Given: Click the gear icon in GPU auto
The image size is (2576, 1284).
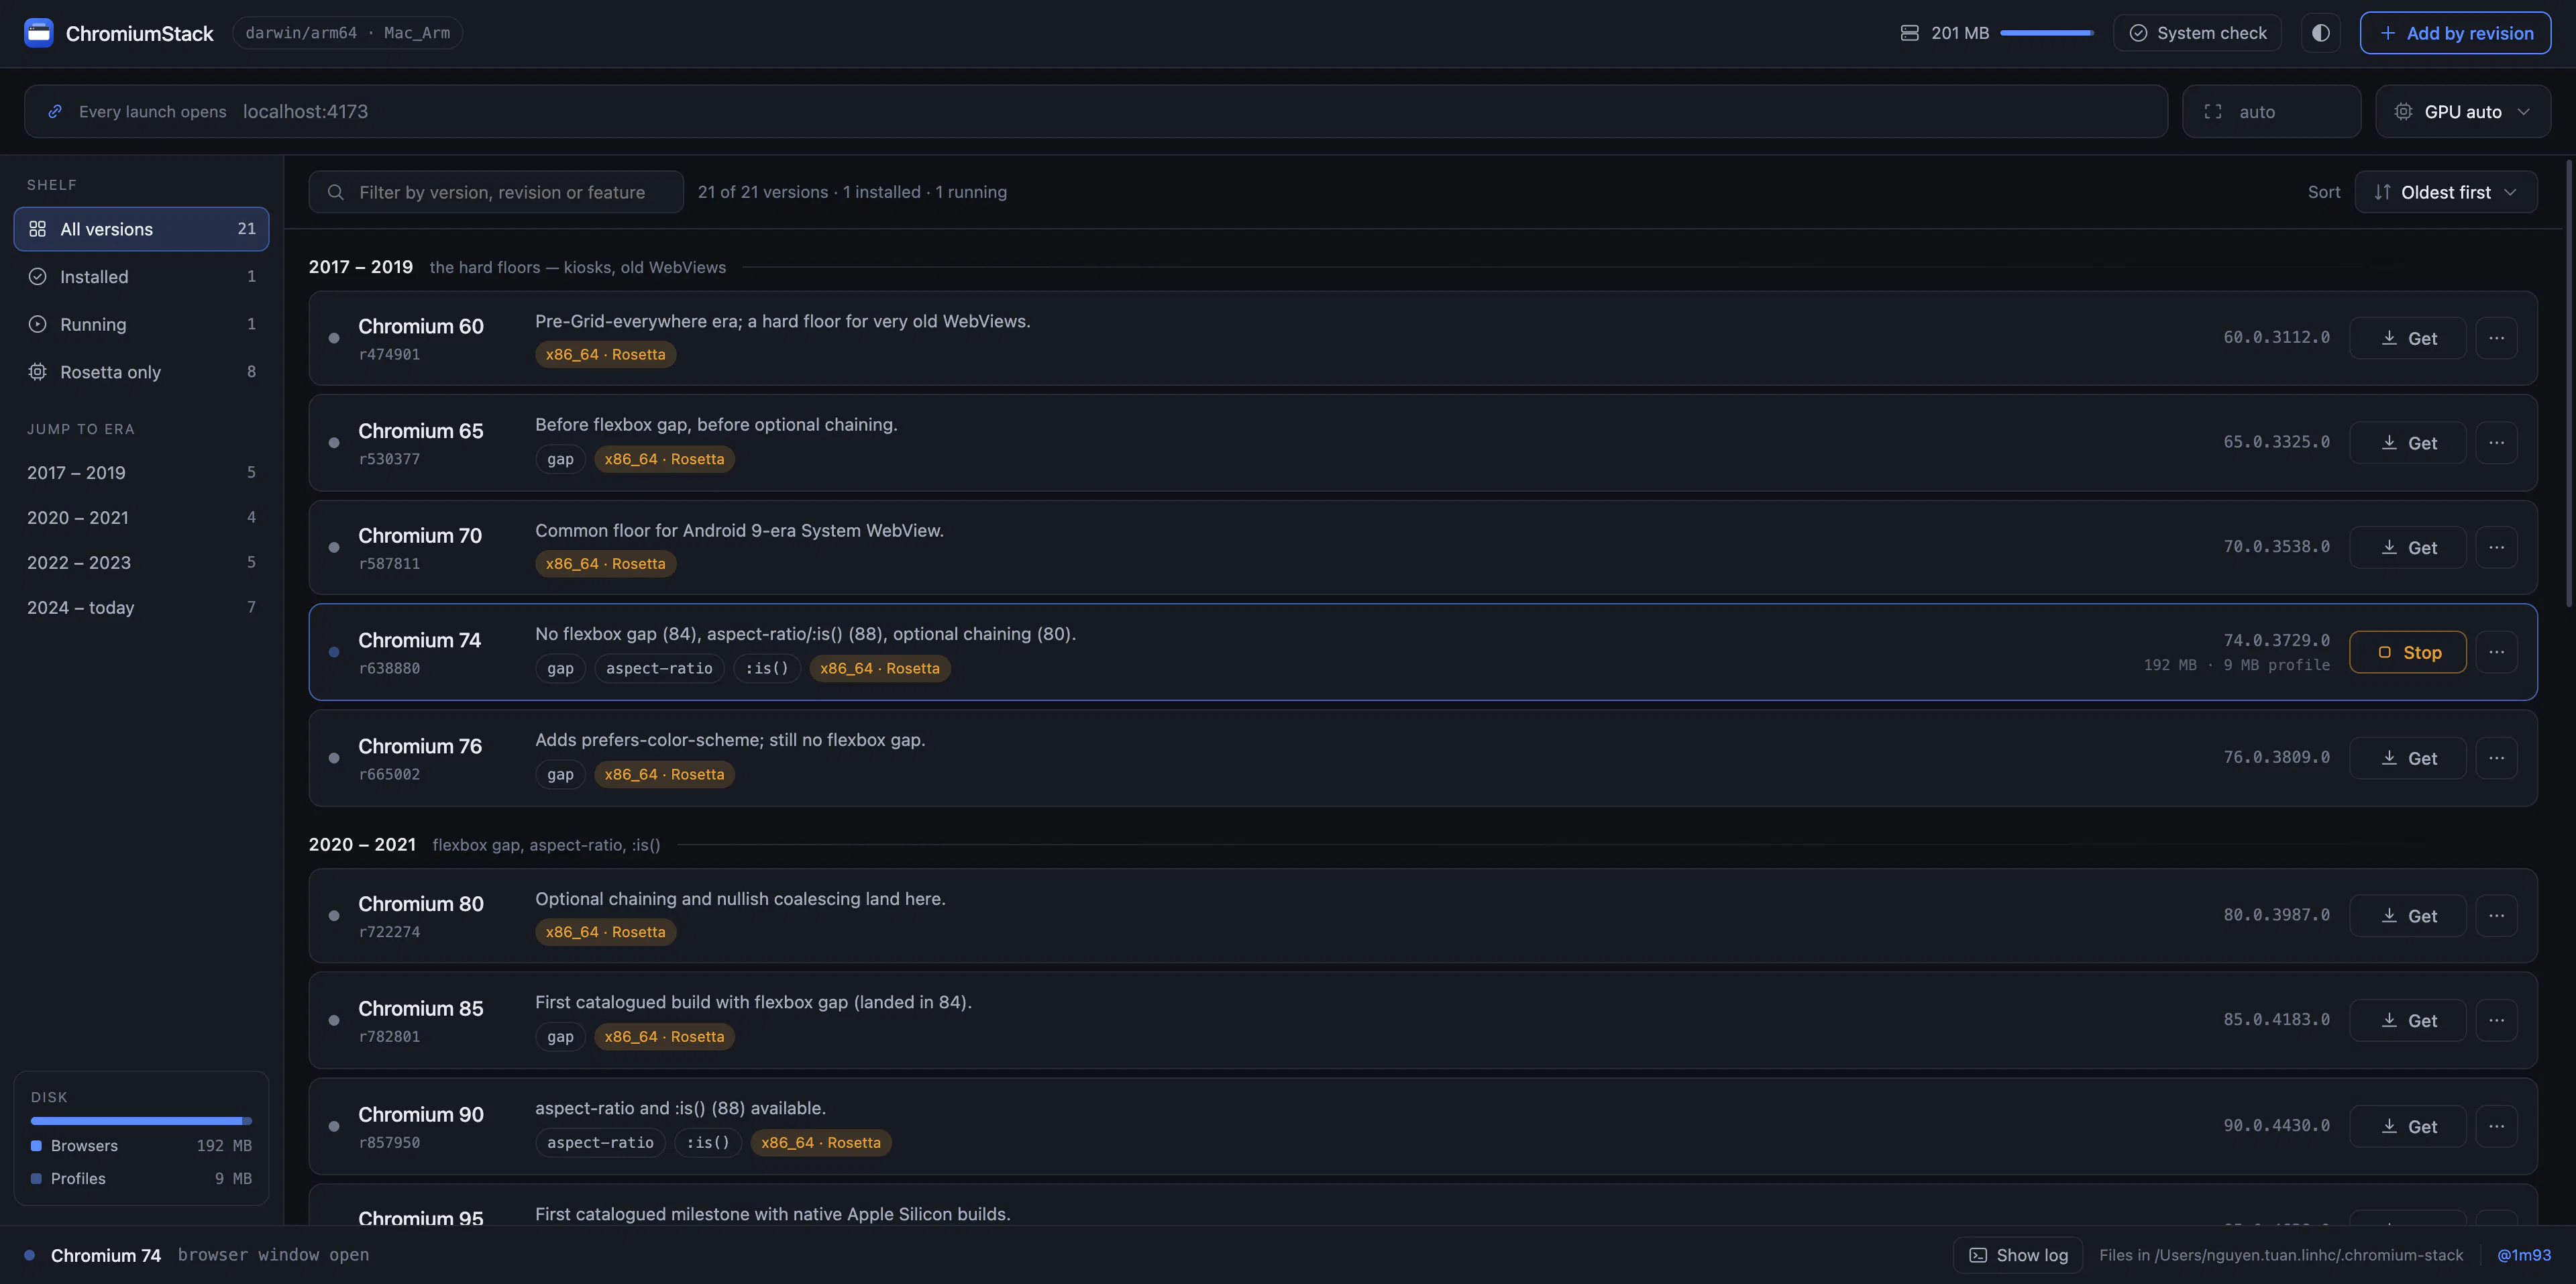Looking at the screenshot, I should tap(2403, 111).
